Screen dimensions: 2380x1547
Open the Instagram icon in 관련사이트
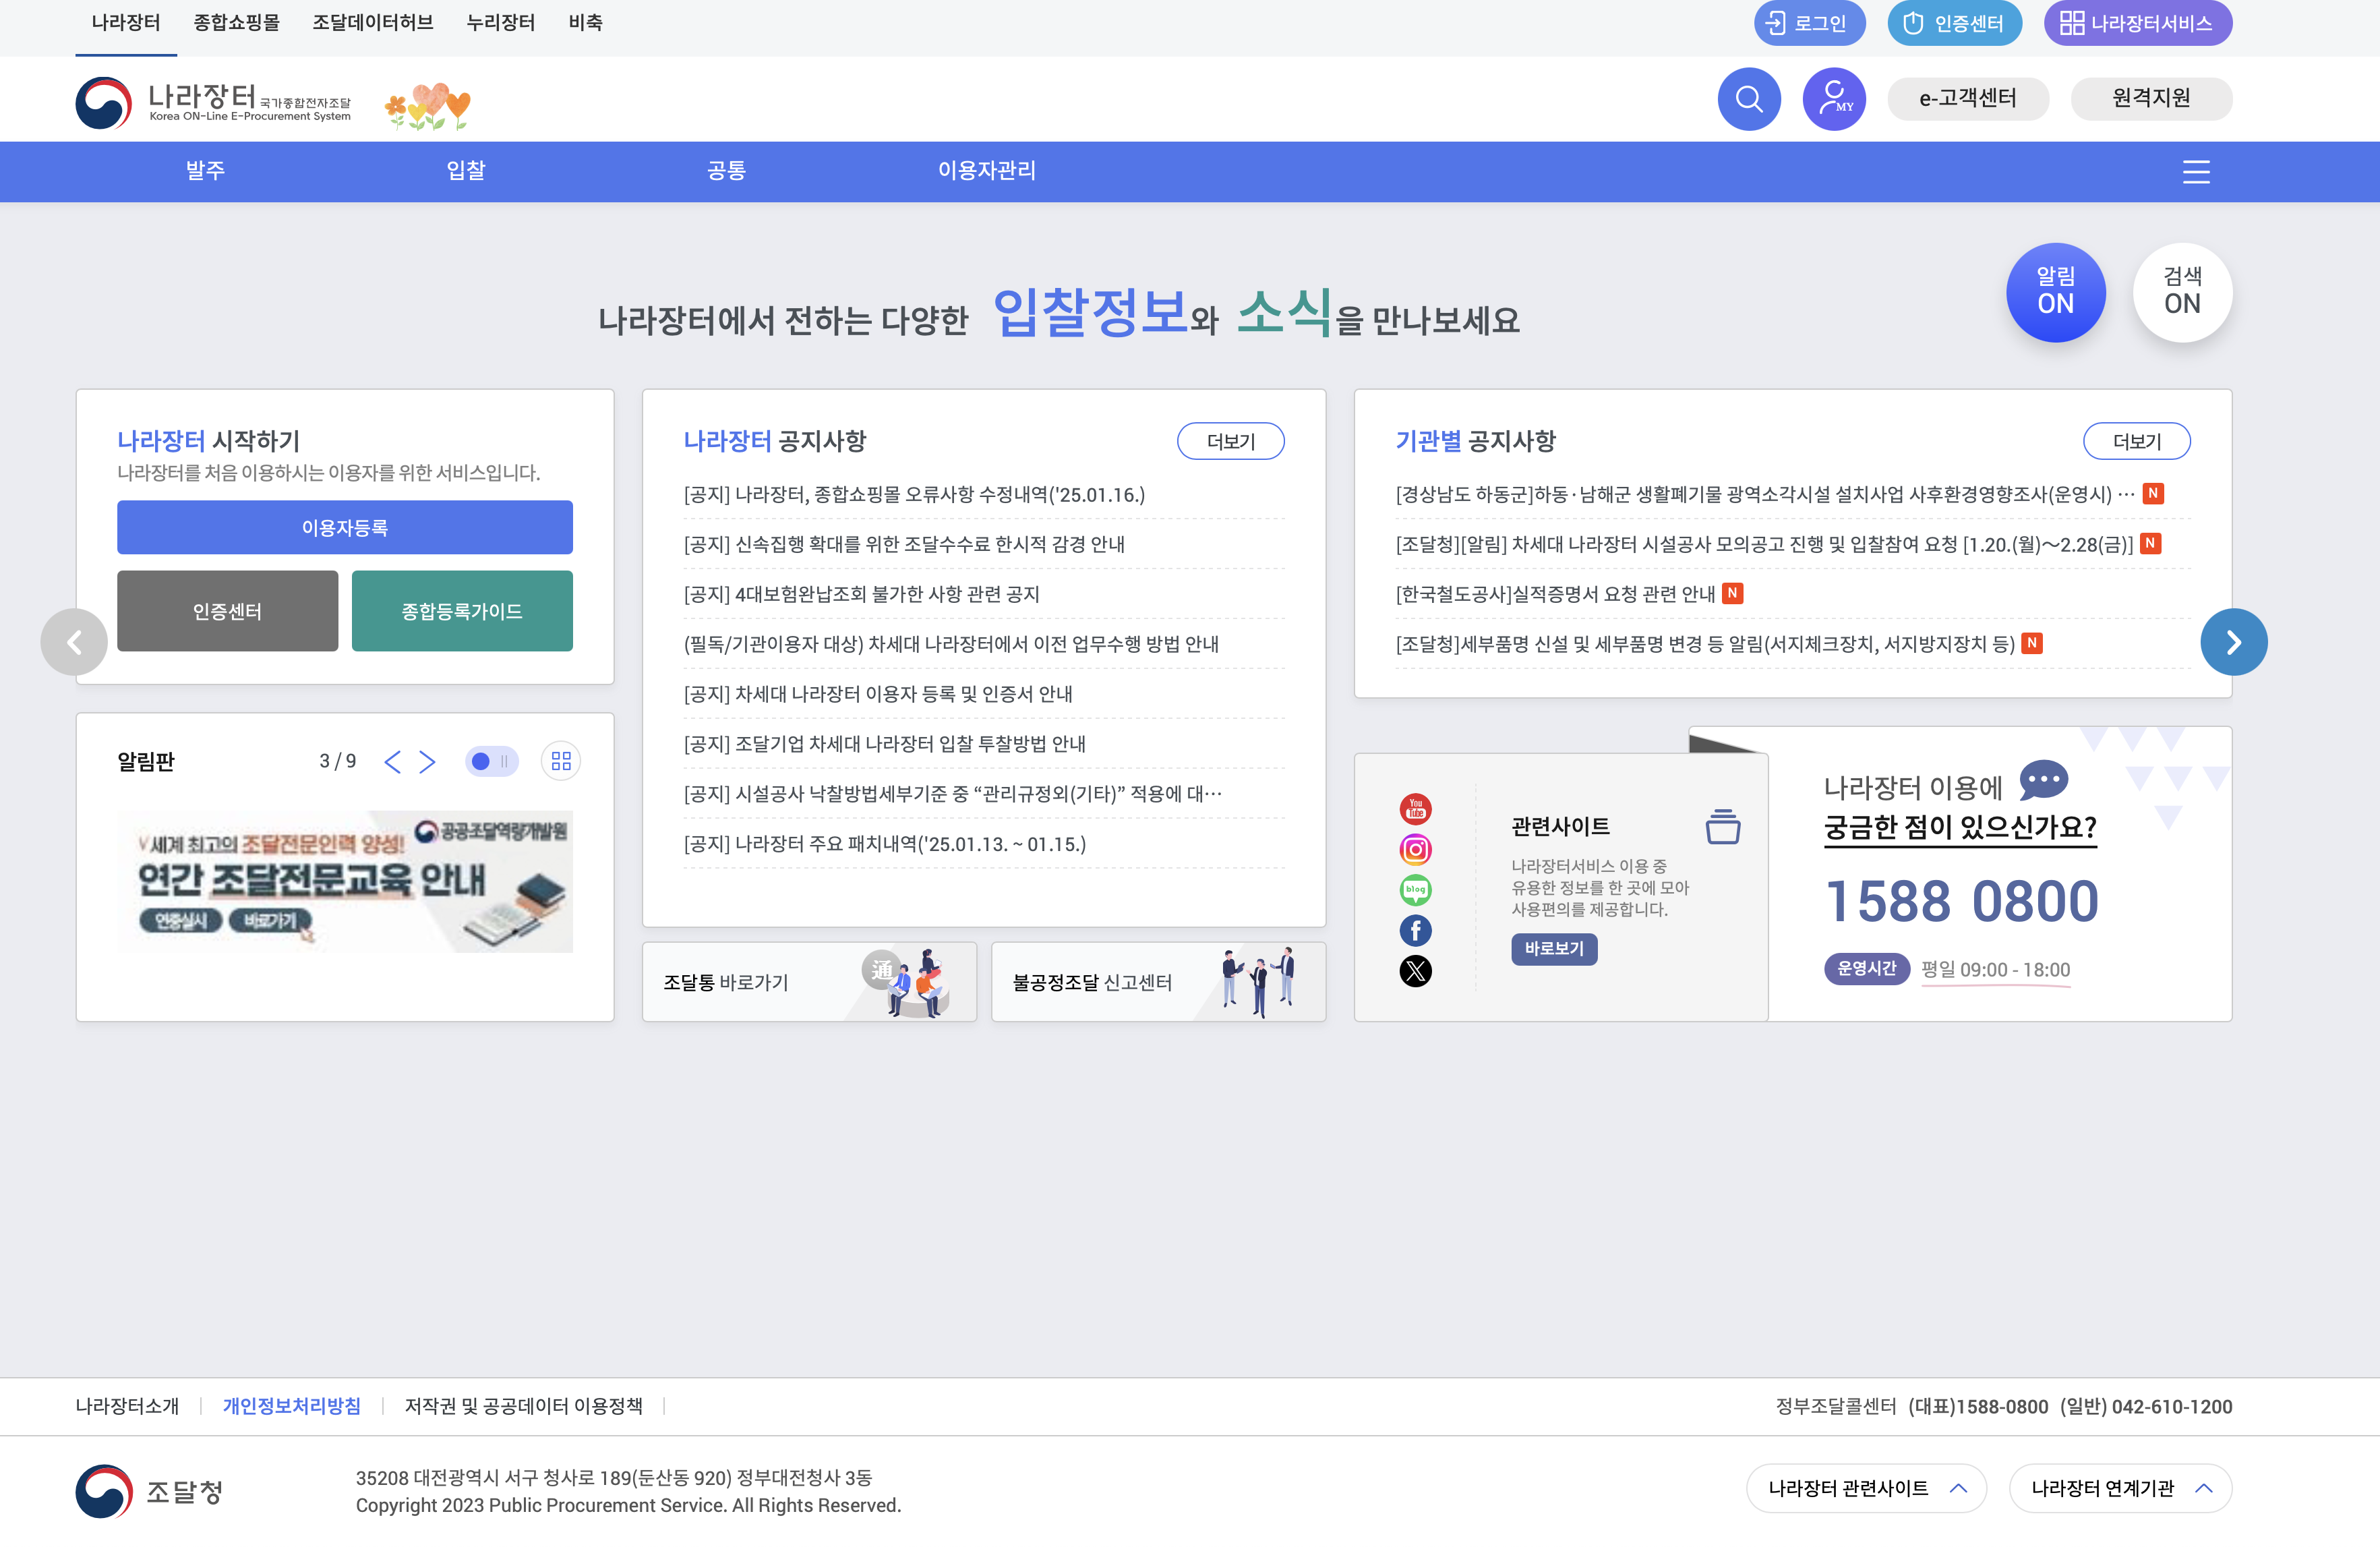pyautogui.click(x=1415, y=850)
